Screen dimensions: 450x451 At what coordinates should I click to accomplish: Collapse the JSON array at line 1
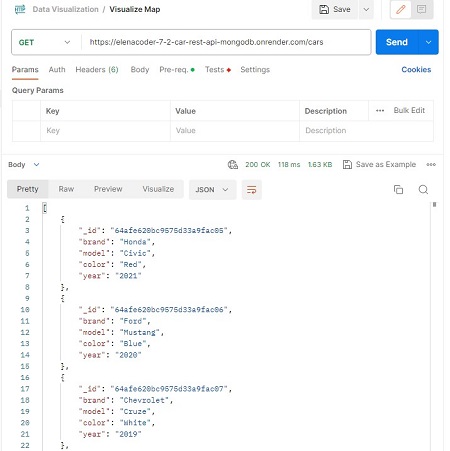tap(45, 208)
